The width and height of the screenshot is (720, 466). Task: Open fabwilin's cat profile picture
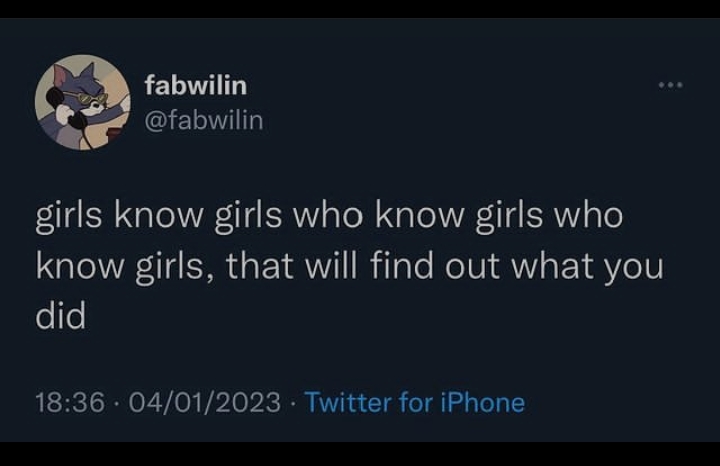pos(83,102)
